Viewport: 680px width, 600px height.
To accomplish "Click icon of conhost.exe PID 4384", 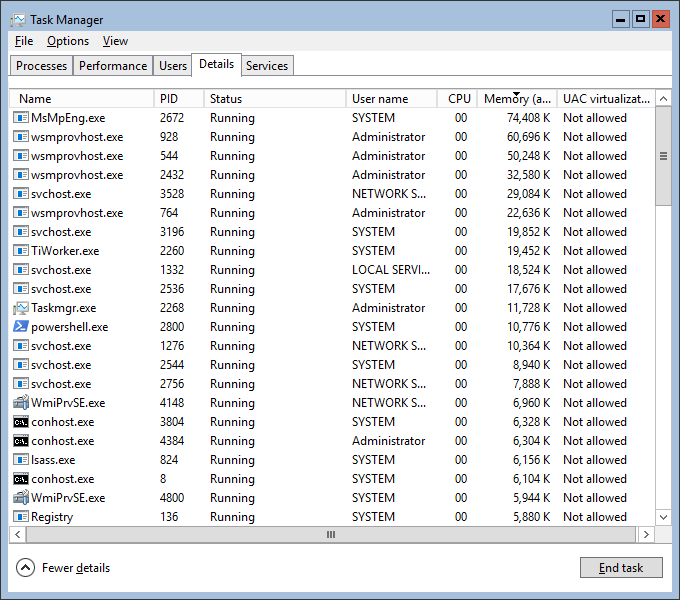I will (20, 441).
